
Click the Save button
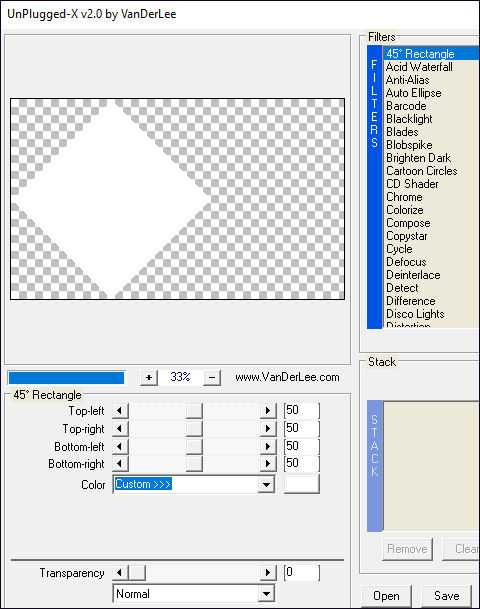[x=447, y=596]
